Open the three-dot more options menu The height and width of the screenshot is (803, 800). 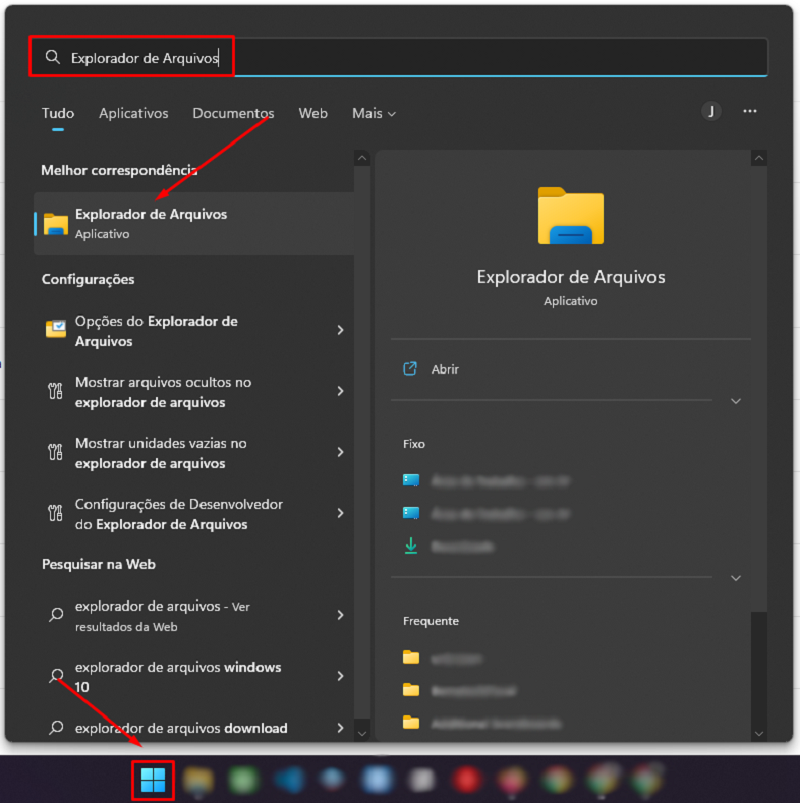click(x=750, y=111)
